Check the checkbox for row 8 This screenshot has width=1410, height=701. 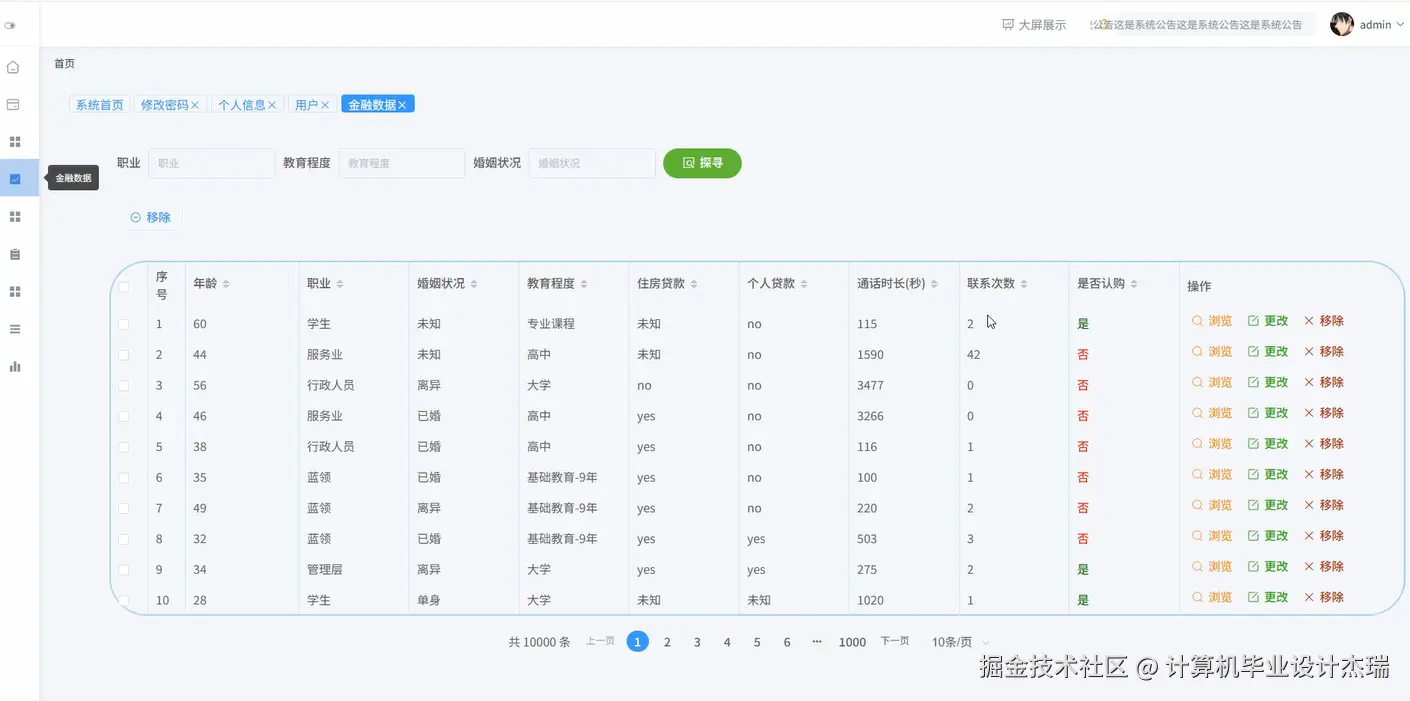(x=124, y=539)
